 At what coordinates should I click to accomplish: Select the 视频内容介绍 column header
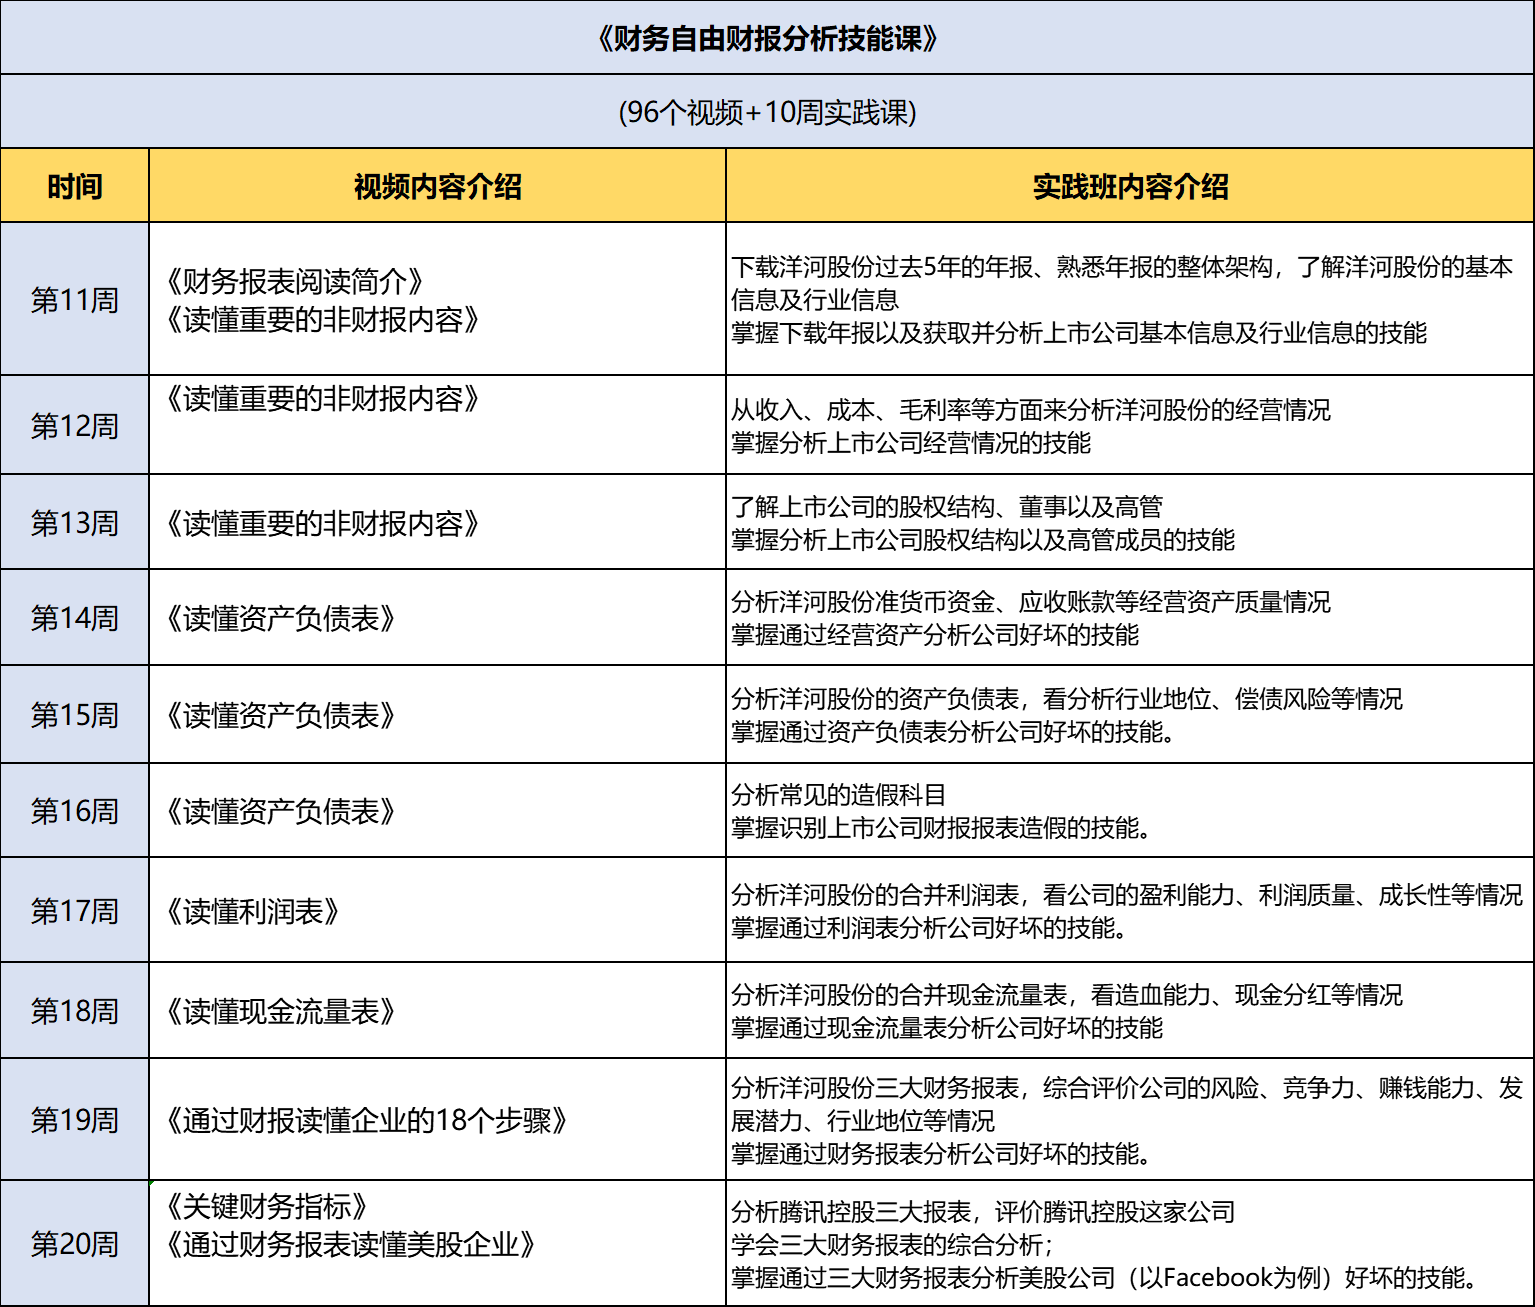coord(437,187)
